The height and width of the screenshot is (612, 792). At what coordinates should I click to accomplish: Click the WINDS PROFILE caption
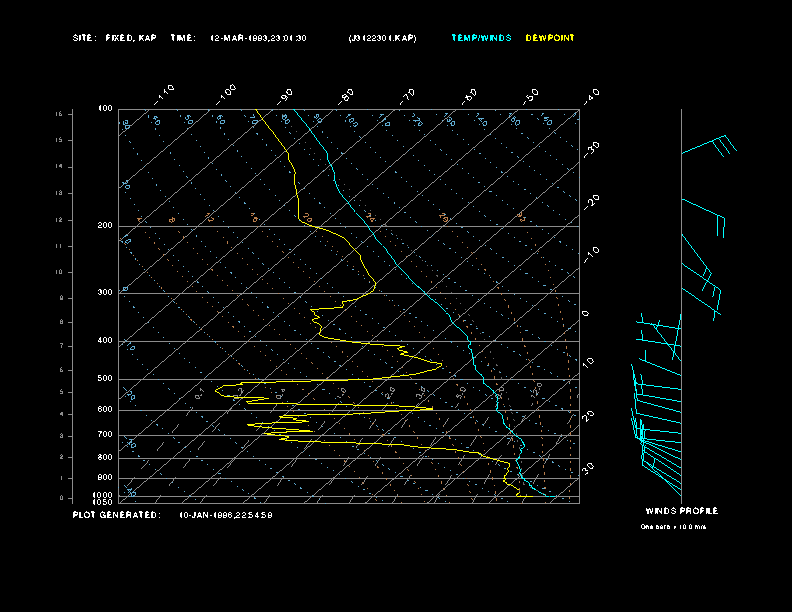coord(681,511)
